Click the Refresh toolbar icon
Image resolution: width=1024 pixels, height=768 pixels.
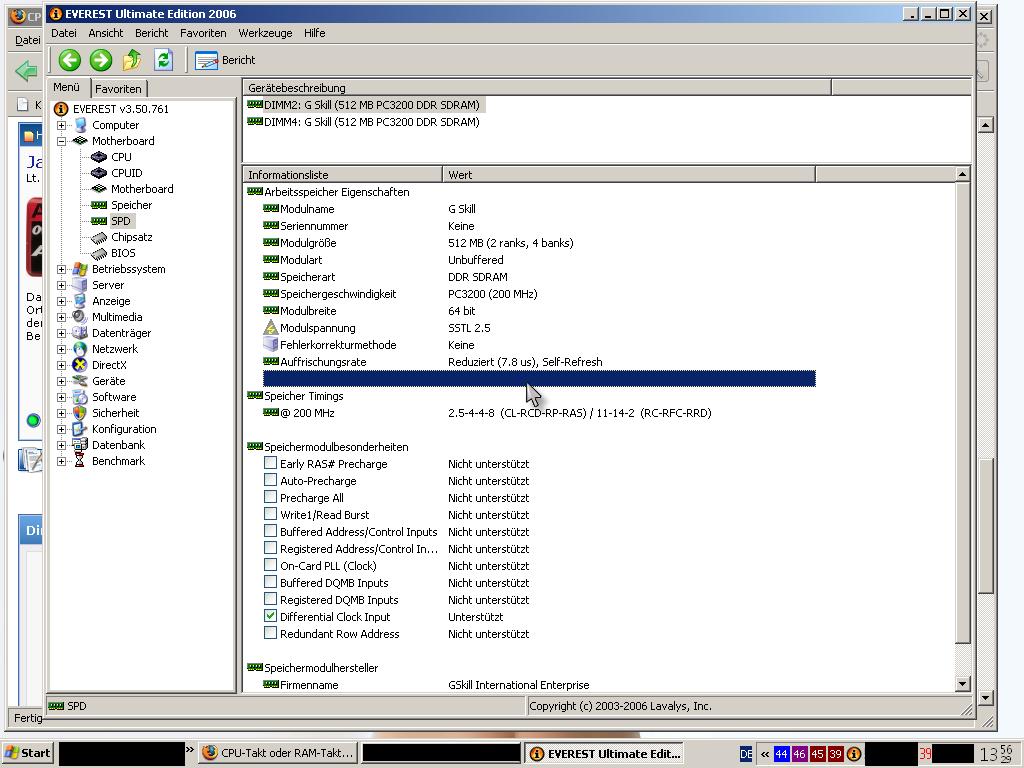tap(163, 60)
